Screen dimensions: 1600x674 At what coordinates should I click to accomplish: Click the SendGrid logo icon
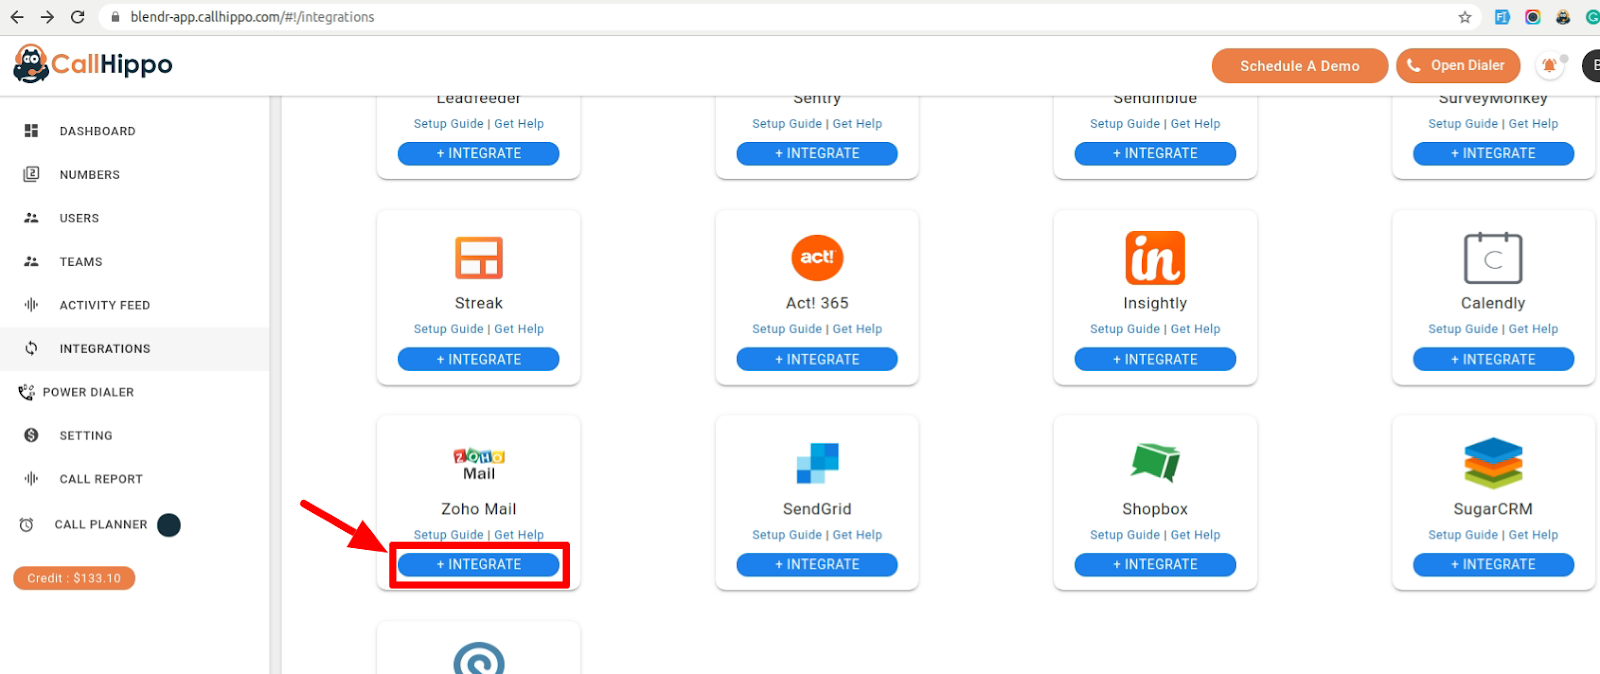coord(817,463)
